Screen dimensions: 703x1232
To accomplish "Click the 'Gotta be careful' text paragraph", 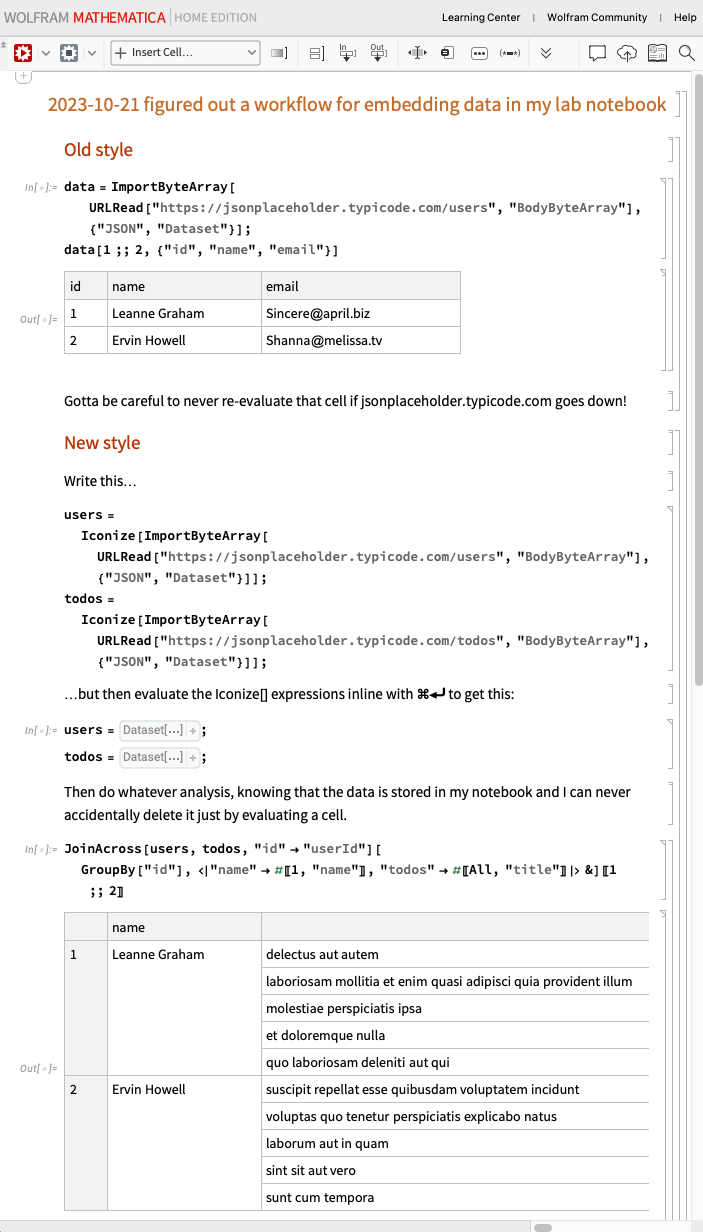I will [346, 401].
